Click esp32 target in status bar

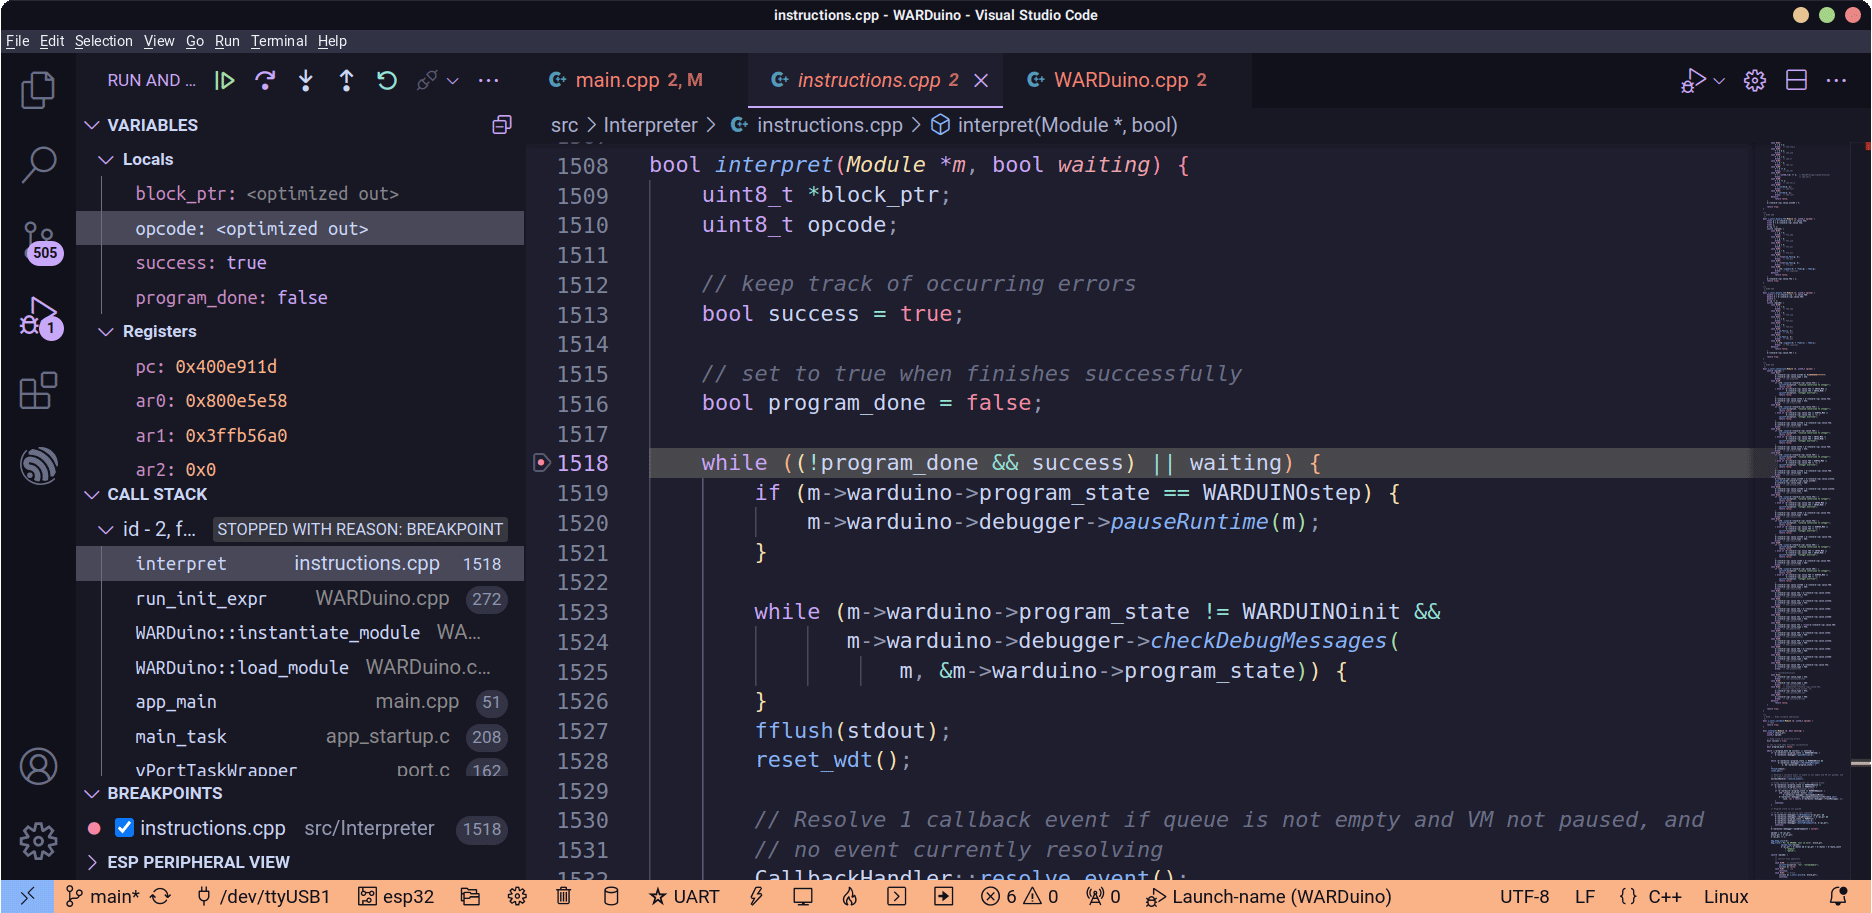(397, 897)
